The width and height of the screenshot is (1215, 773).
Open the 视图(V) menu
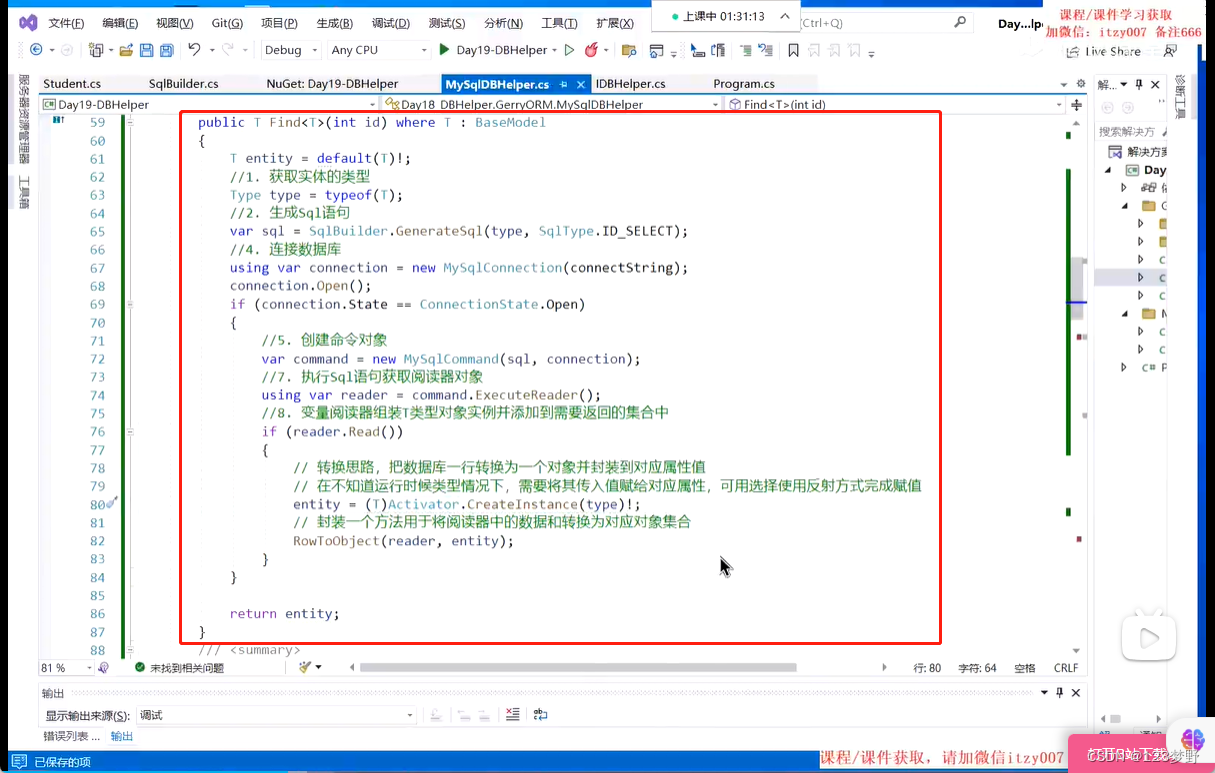click(x=175, y=23)
